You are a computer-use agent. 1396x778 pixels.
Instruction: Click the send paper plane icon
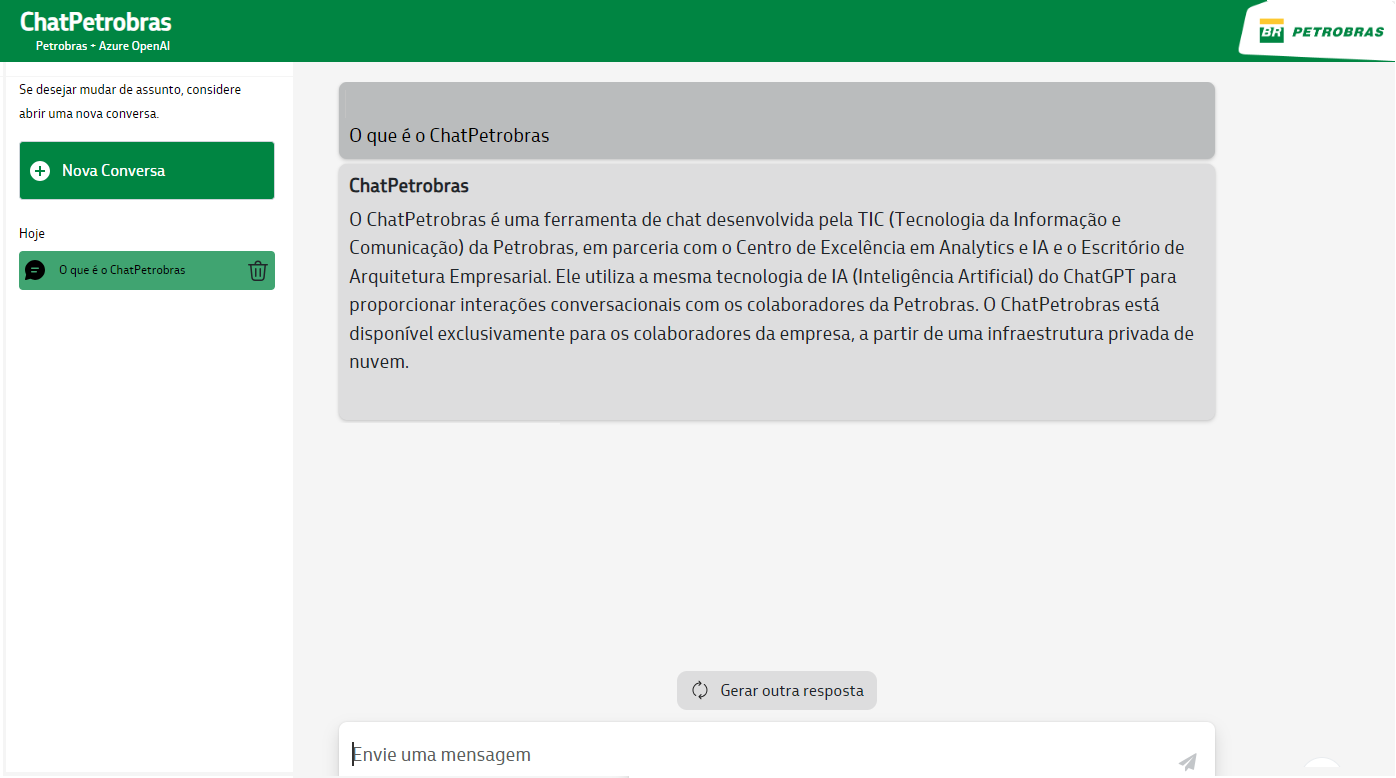pyautogui.click(x=1187, y=762)
